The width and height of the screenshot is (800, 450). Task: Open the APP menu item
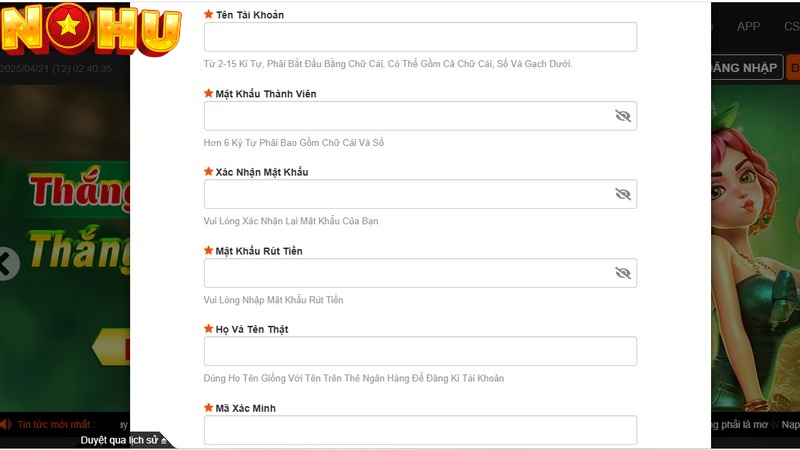click(748, 27)
